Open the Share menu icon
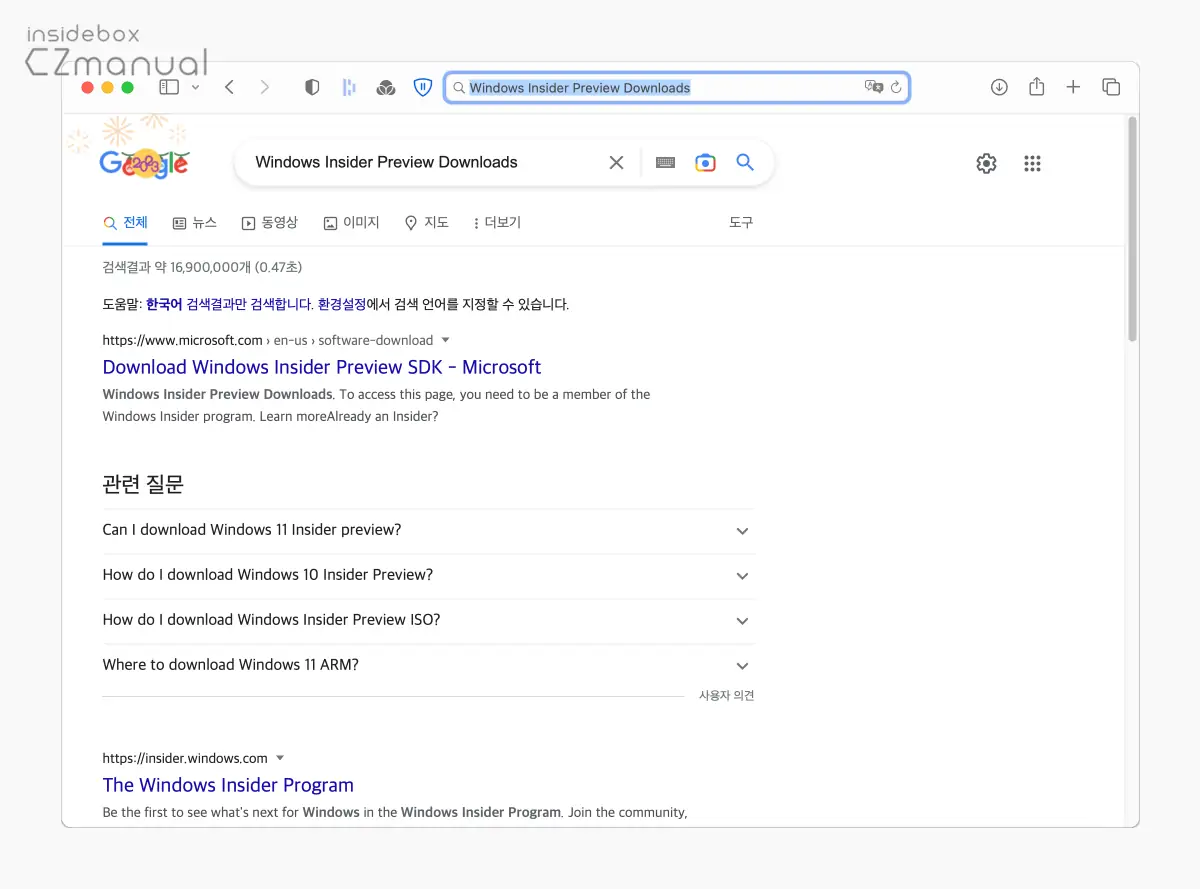Screen dimensions: 1200x889 coord(1036,87)
